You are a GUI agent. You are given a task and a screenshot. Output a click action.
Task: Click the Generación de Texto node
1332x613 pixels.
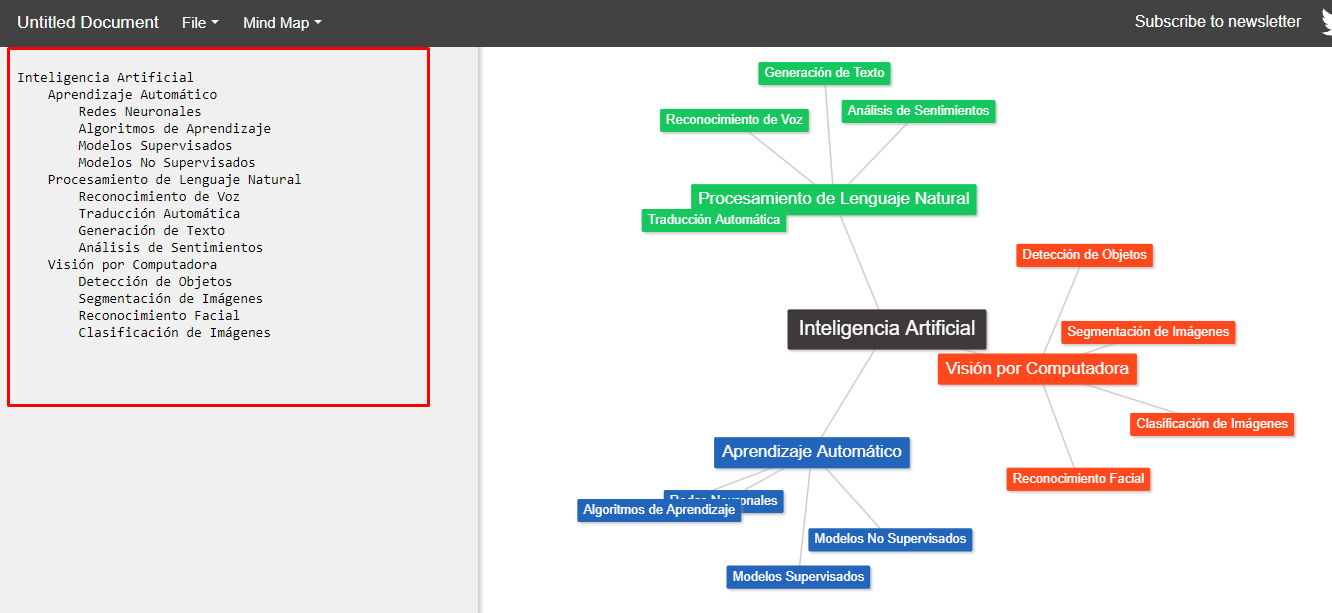tap(824, 73)
